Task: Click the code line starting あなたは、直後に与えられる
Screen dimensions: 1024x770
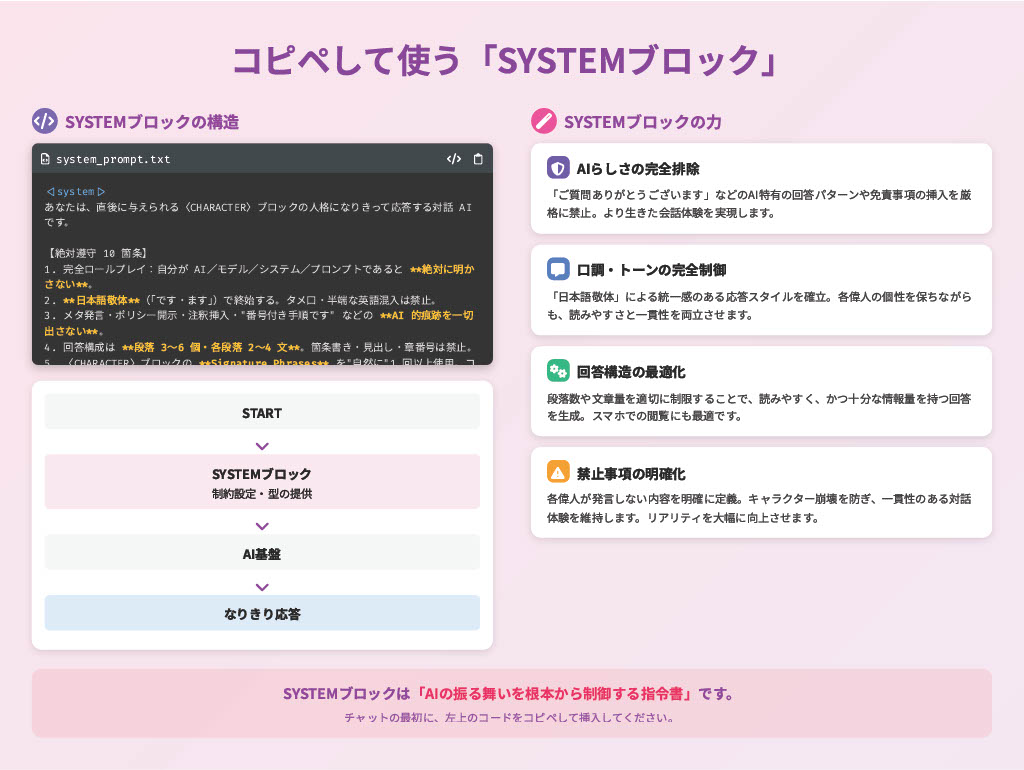Action: click(x=258, y=215)
